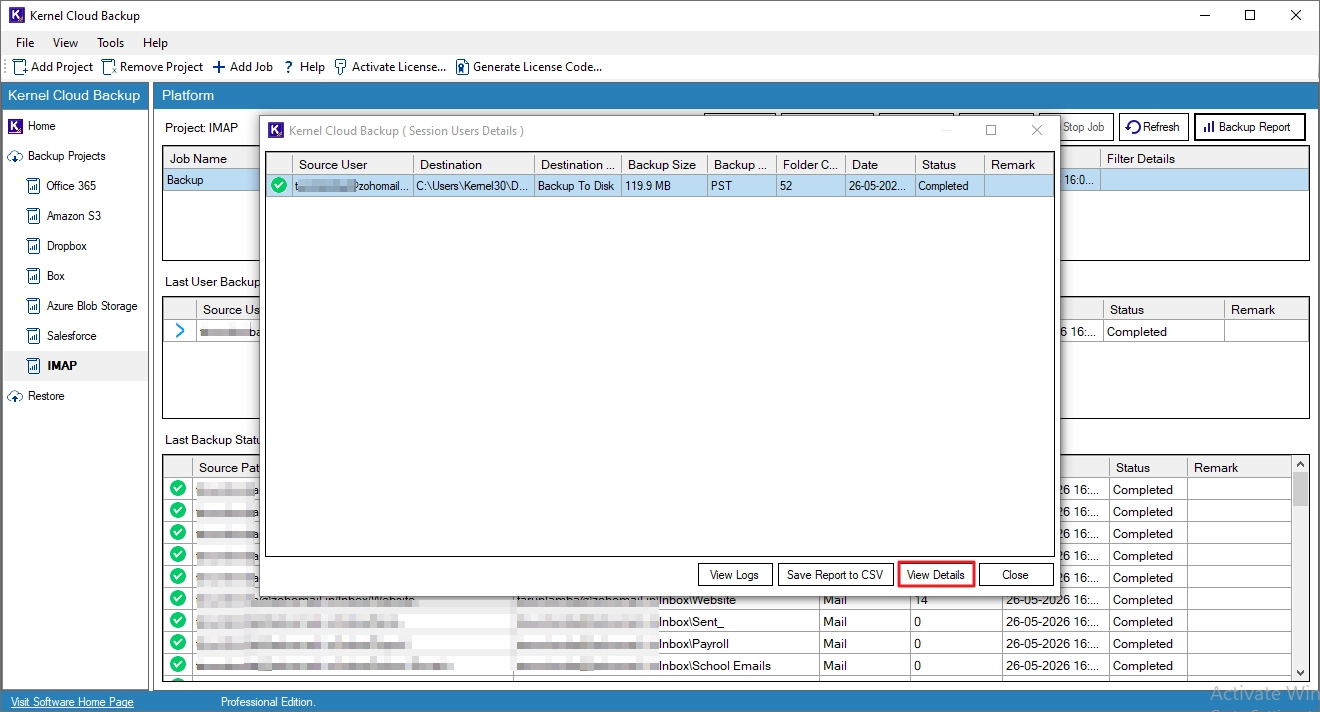The height and width of the screenshot is (712, 1320).
Task: Click green check icon of session row
Action: coord(279,185)
